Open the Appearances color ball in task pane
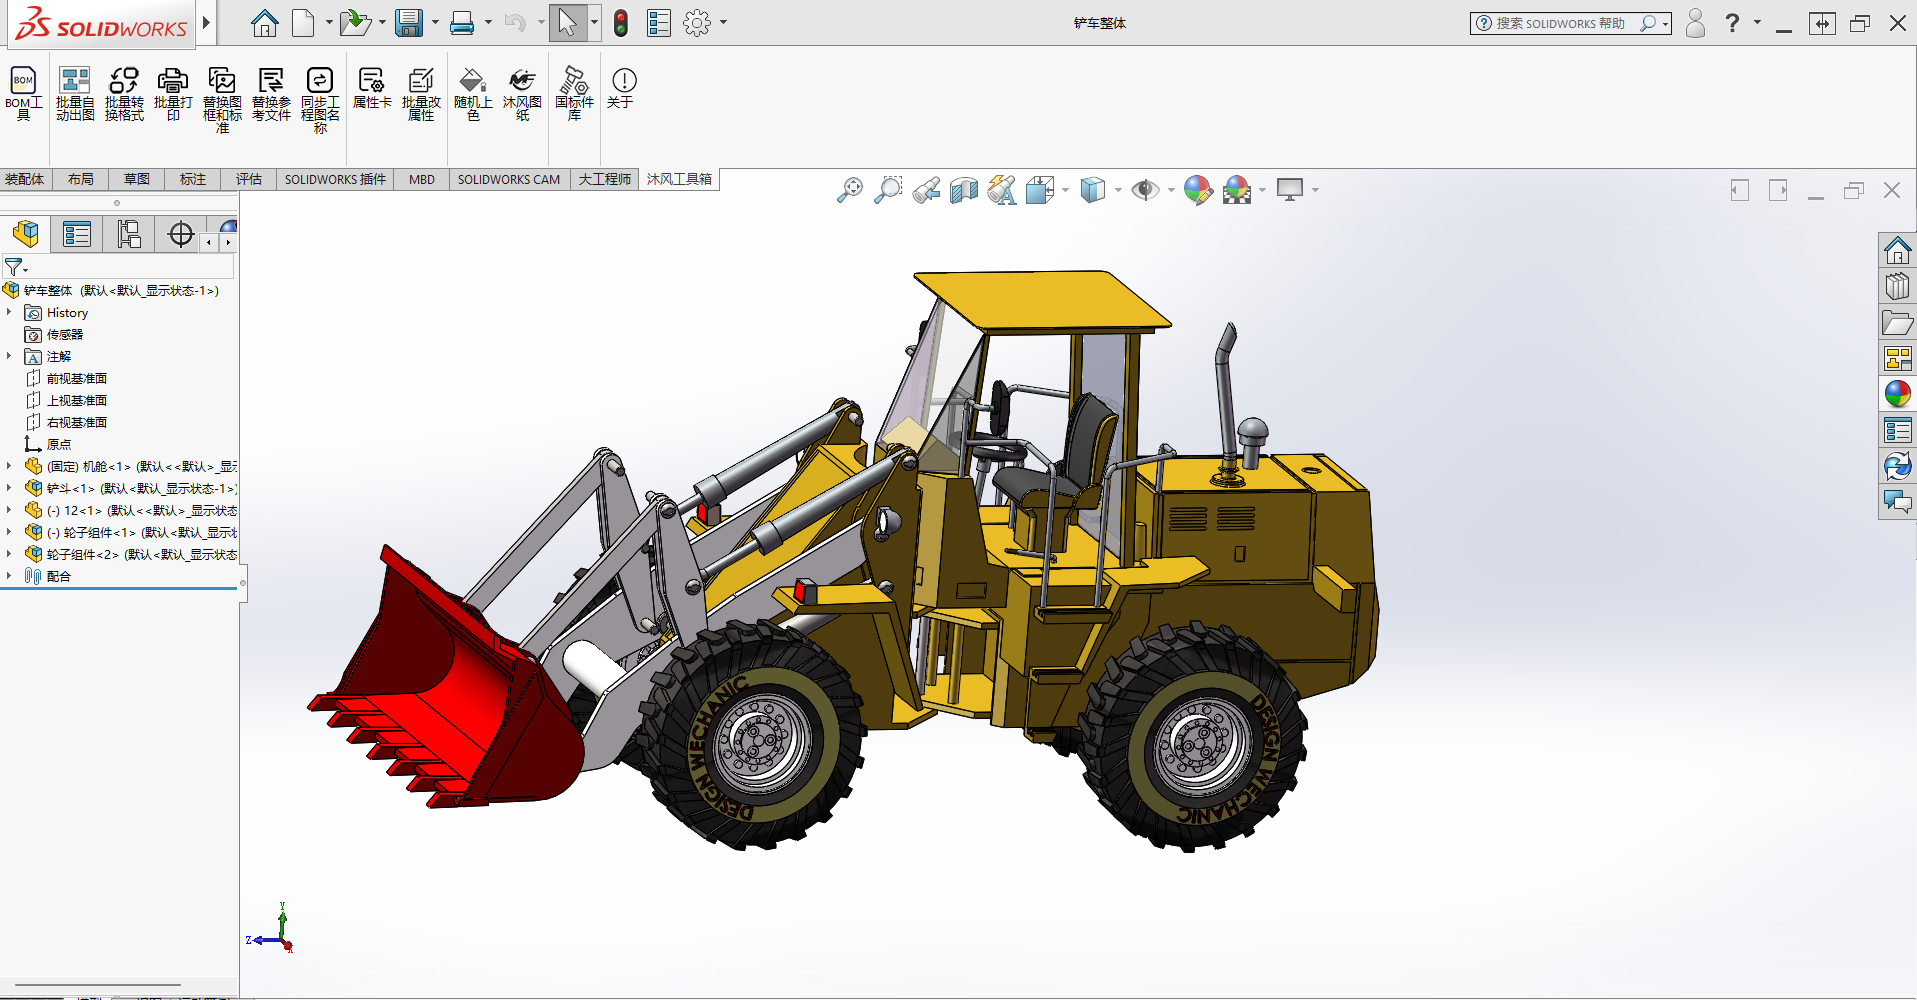The height and width of the screenshot is (1000, 1917). click(x=1897, y=393)
